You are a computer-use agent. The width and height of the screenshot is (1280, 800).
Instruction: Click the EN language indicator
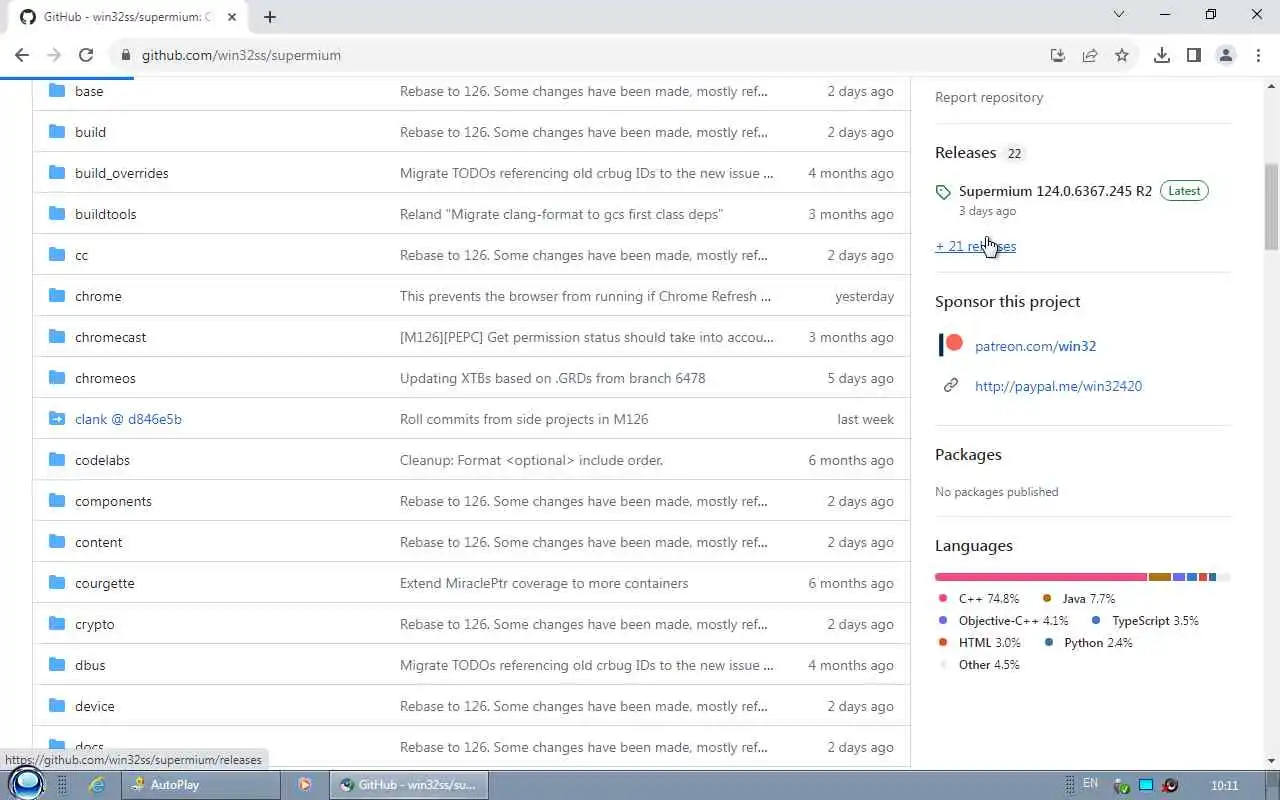(x=1090, y=784)
